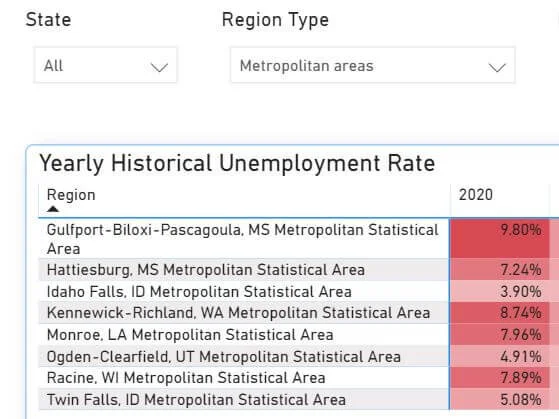559x419 pixels.
Task: Click the Metropolitan areas selection box
Action: 373,65
